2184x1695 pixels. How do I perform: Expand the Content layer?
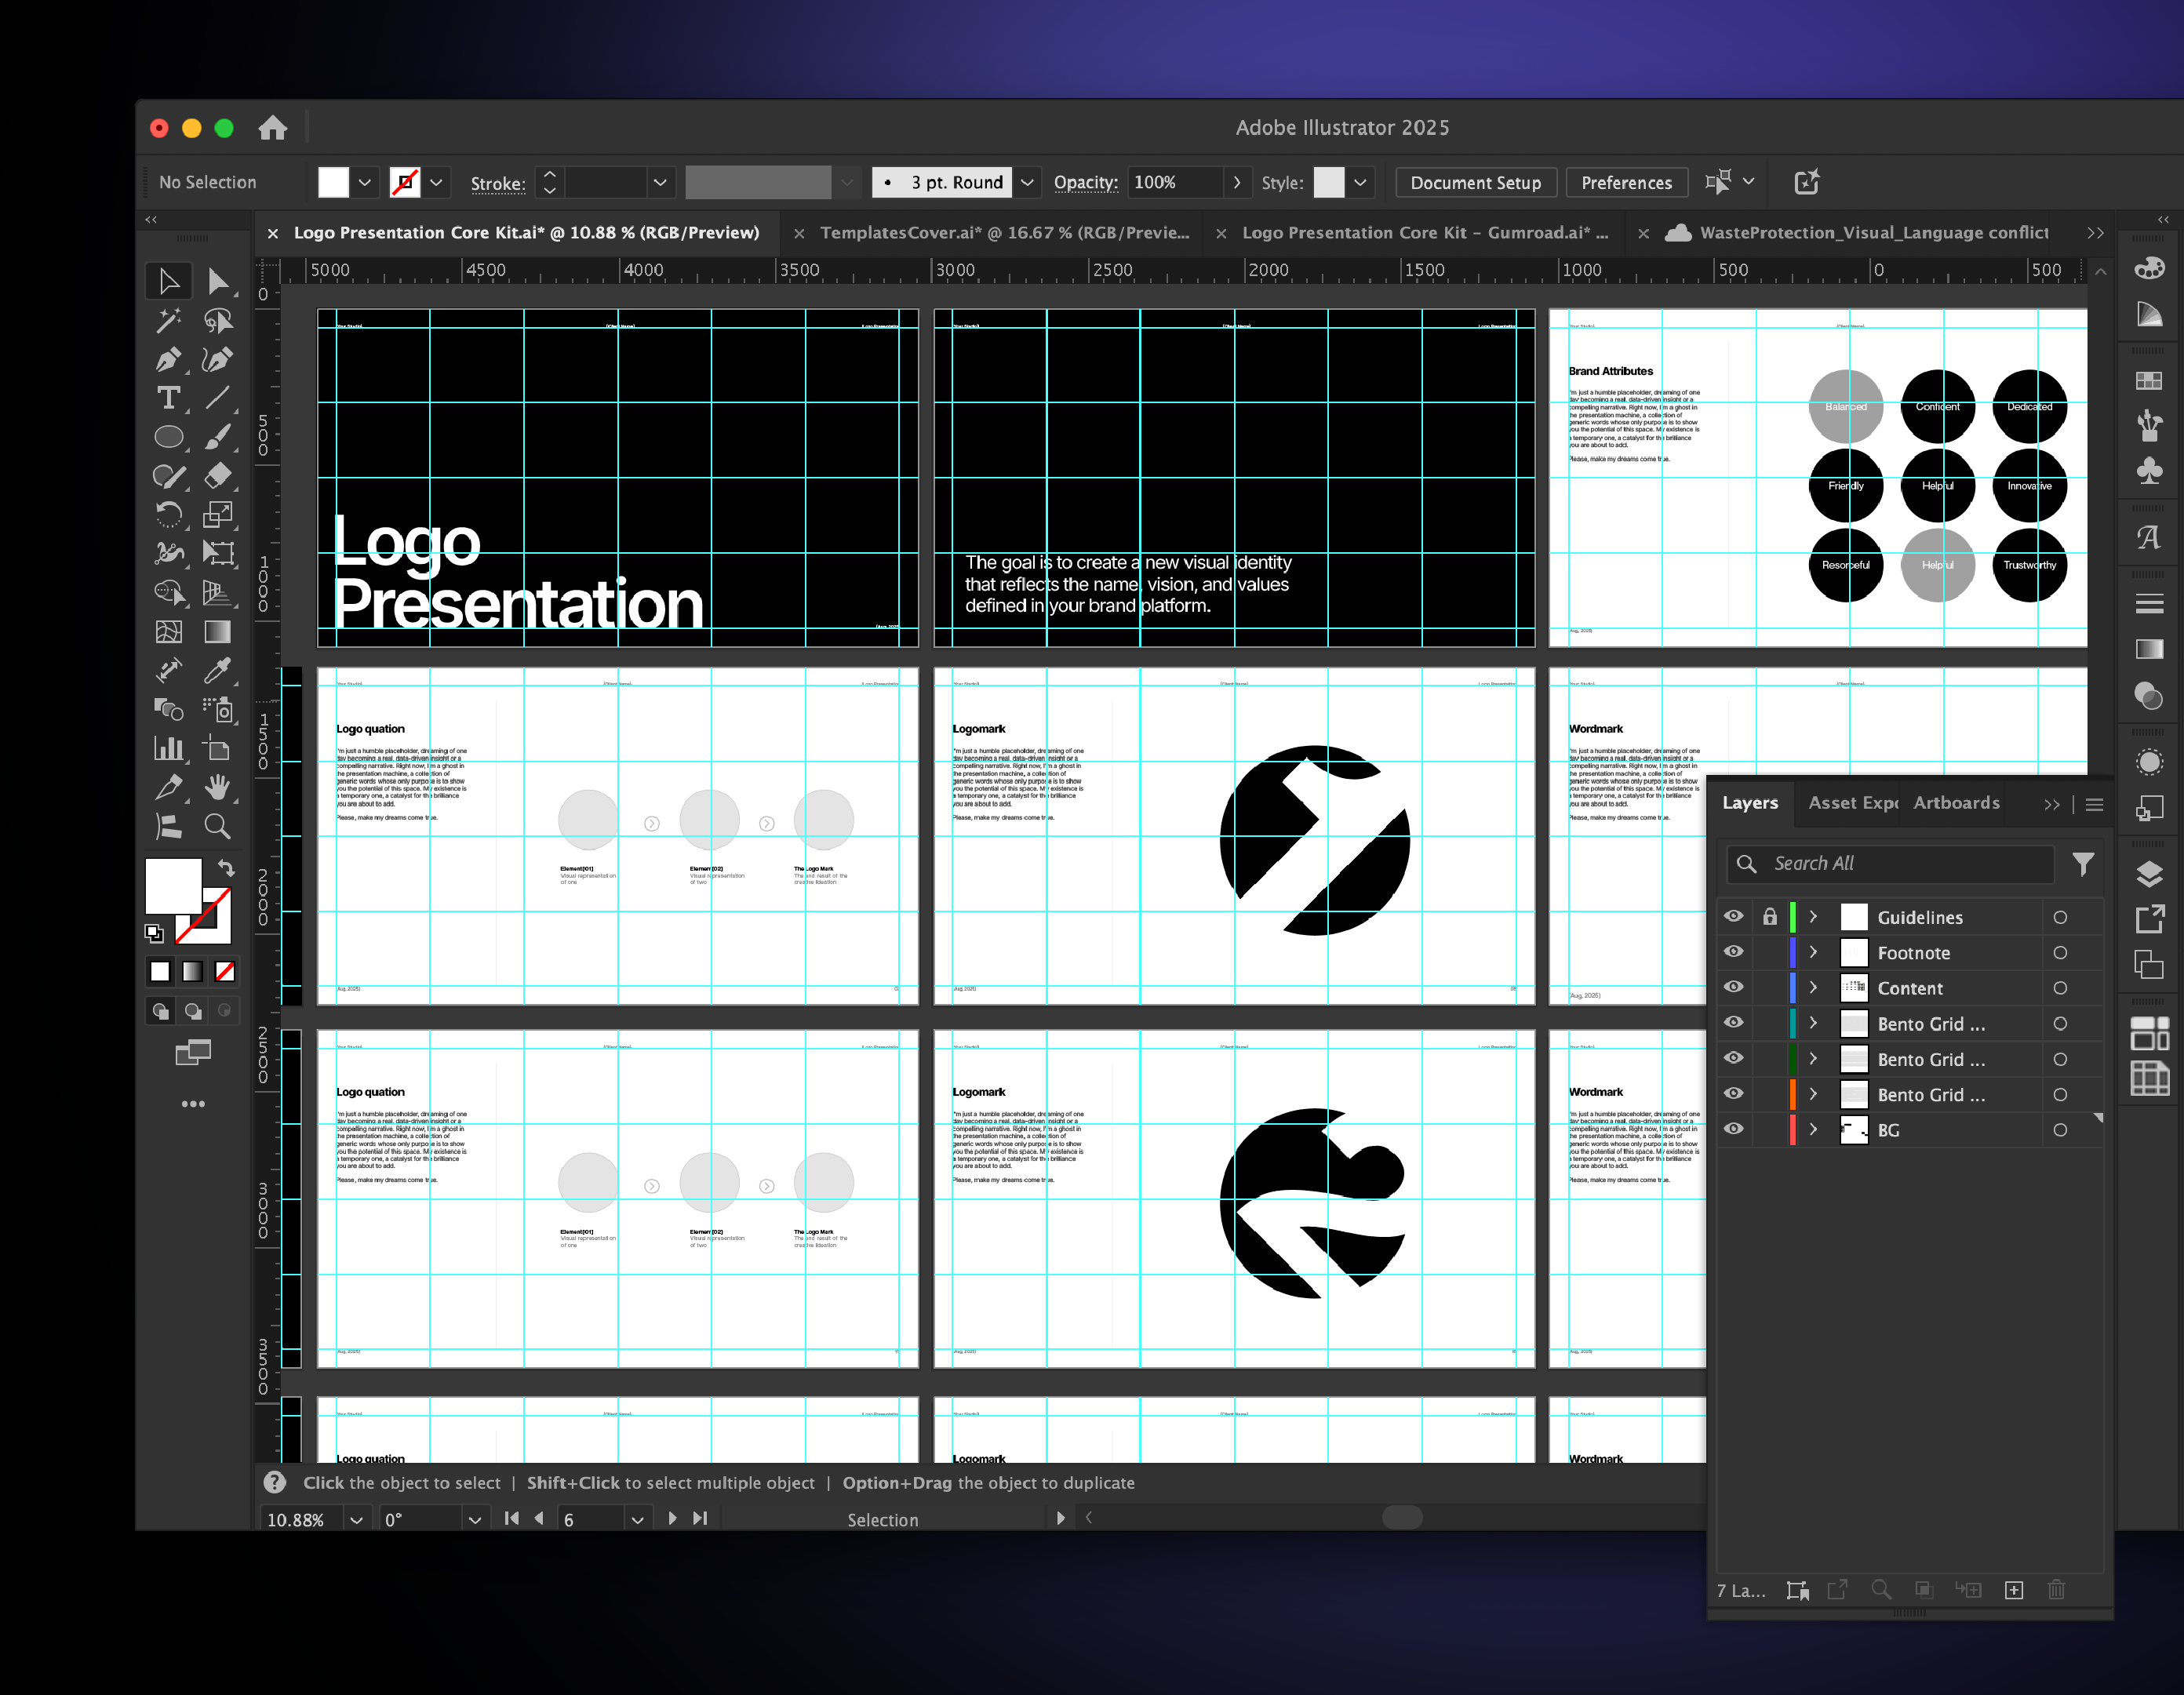click(1813, 988)
